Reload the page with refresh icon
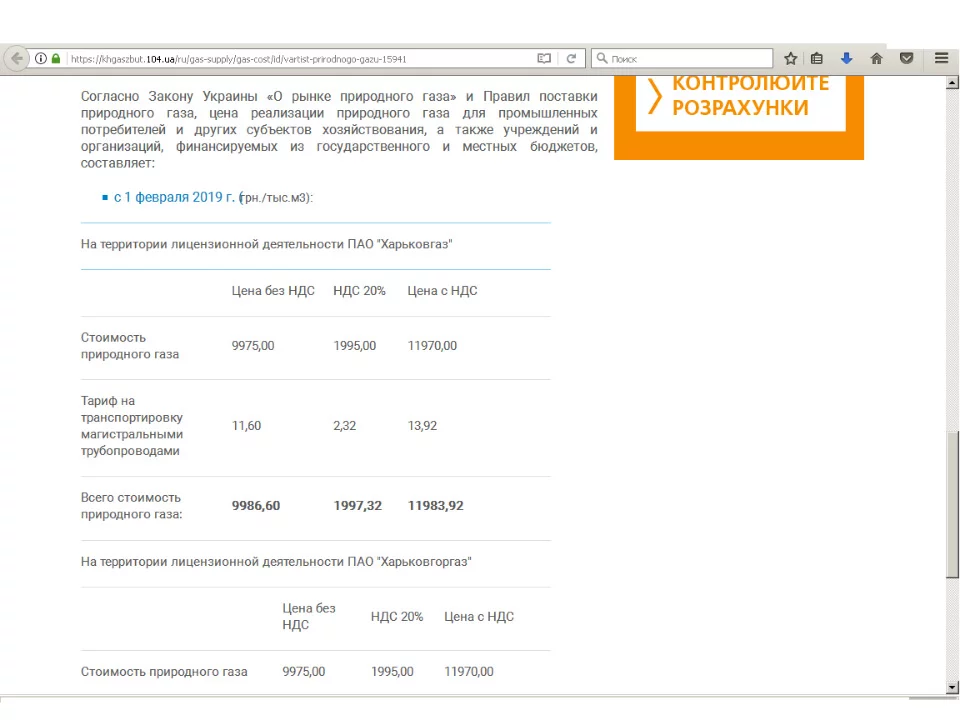Viewport: 960px width, 720px height. click(571, 59)
